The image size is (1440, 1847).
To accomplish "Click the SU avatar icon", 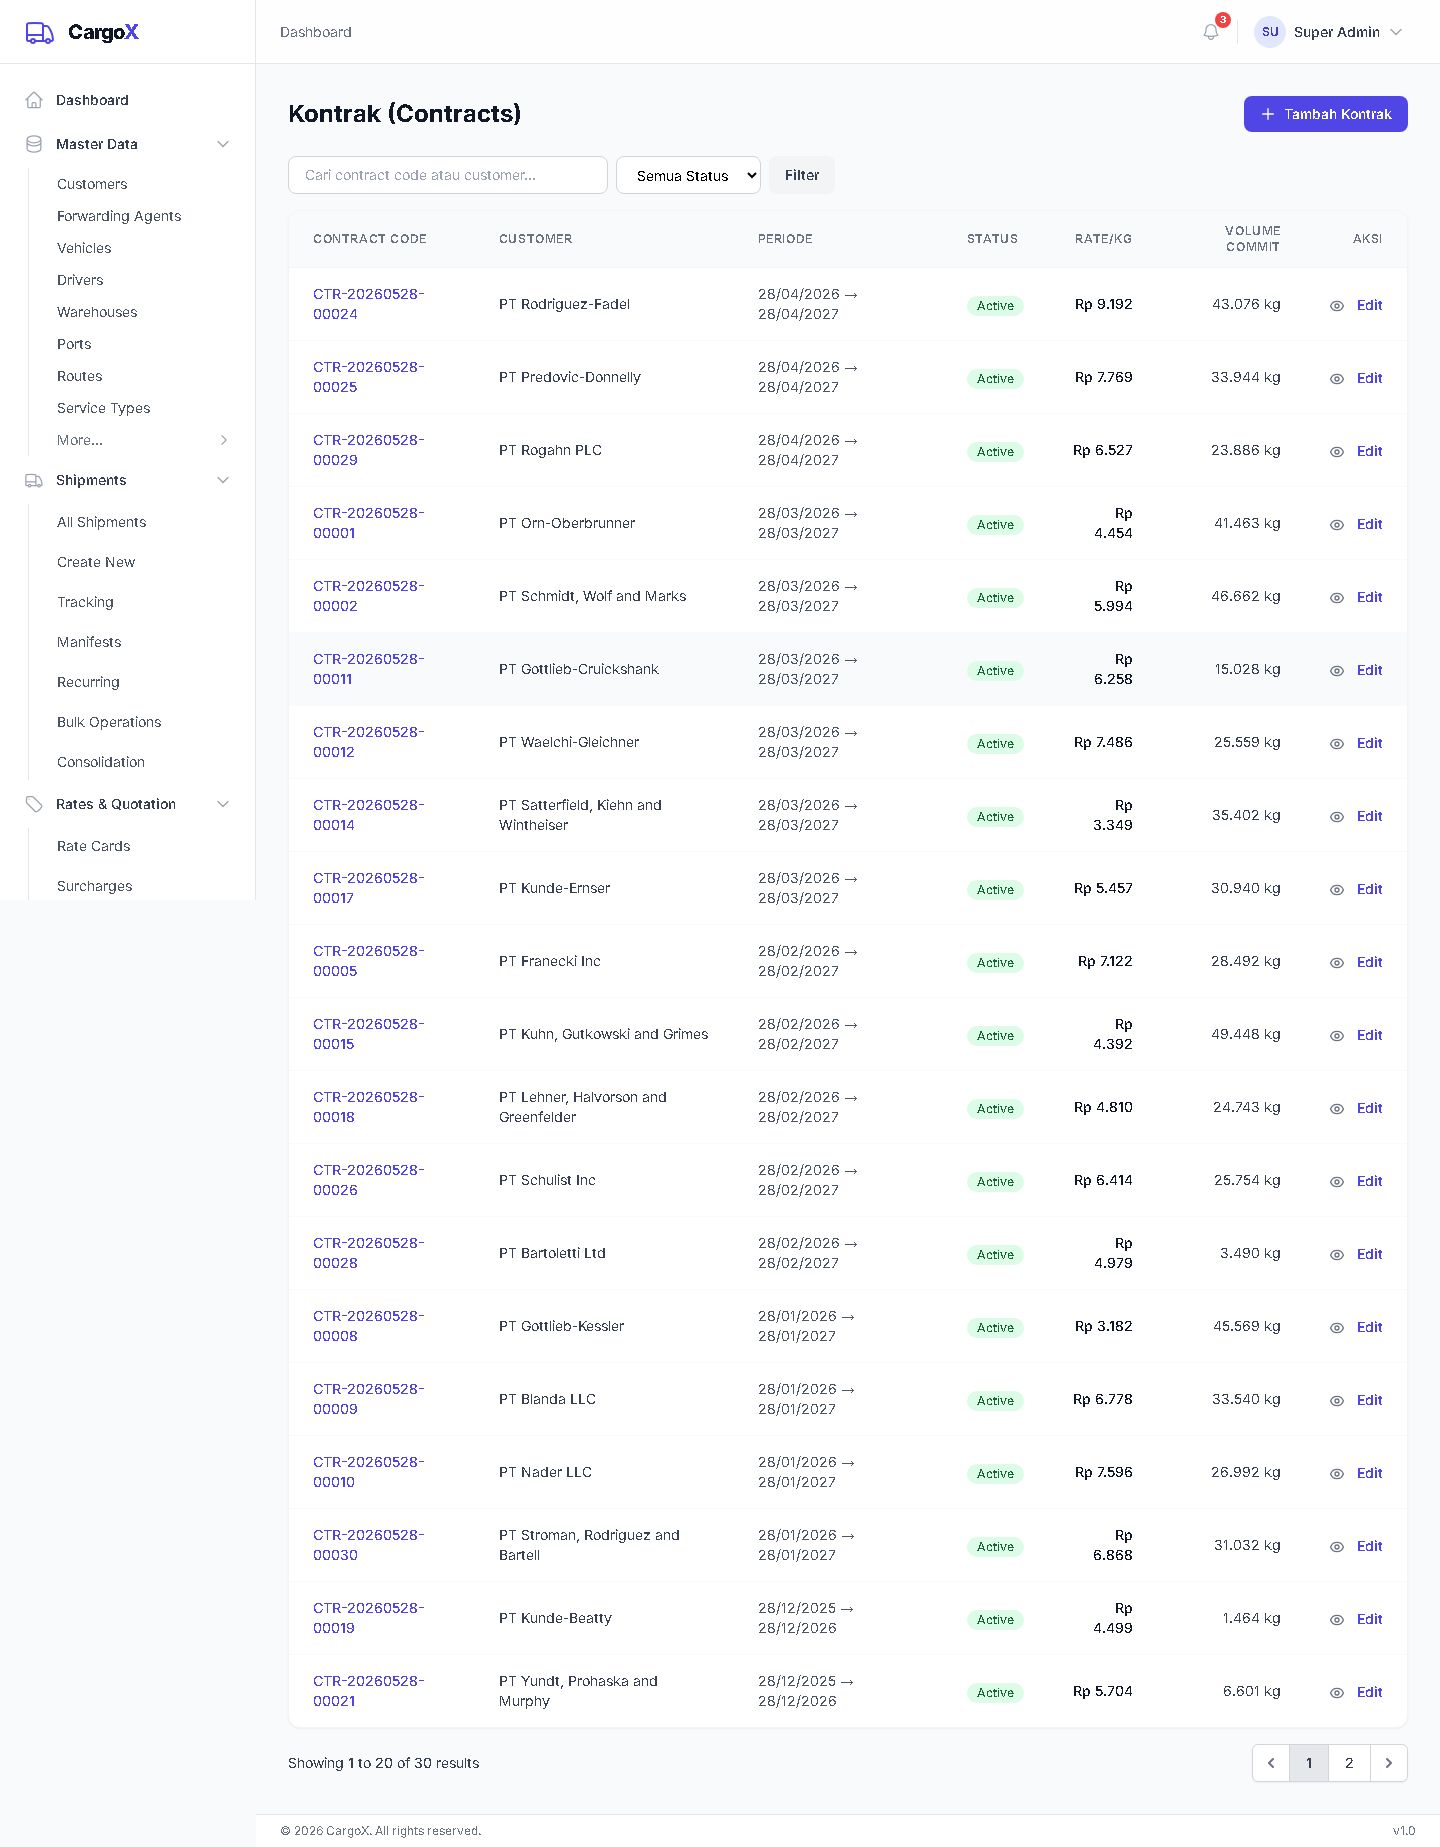I will coord(1270,32).
